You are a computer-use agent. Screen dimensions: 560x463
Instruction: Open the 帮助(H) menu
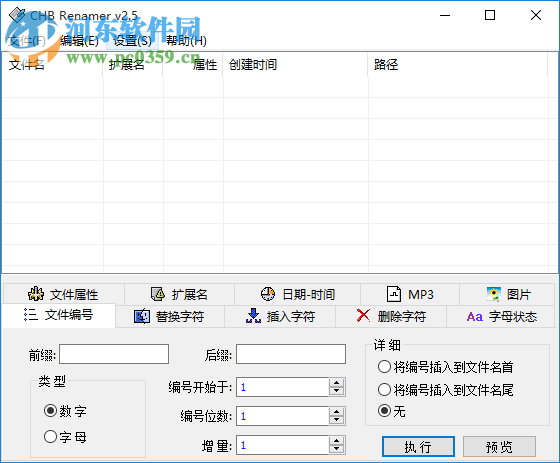click(x=186, y=41)
